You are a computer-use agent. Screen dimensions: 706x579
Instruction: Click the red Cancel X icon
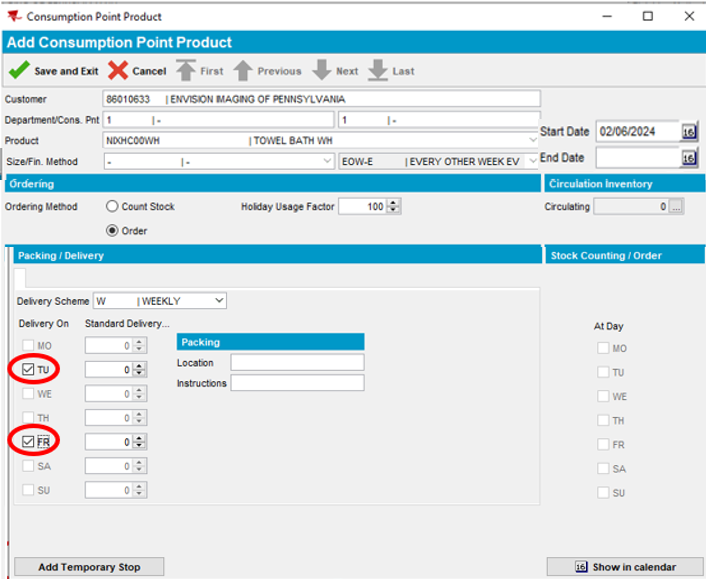point(118,71)
